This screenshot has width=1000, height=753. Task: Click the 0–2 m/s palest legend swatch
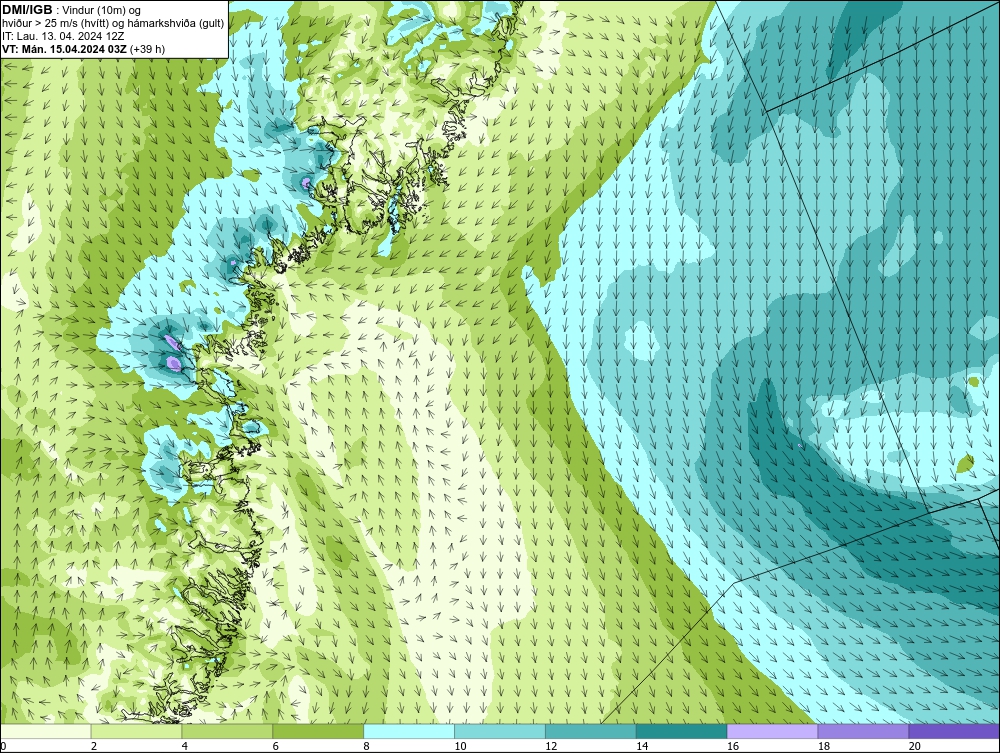click(x=46, y=731)
